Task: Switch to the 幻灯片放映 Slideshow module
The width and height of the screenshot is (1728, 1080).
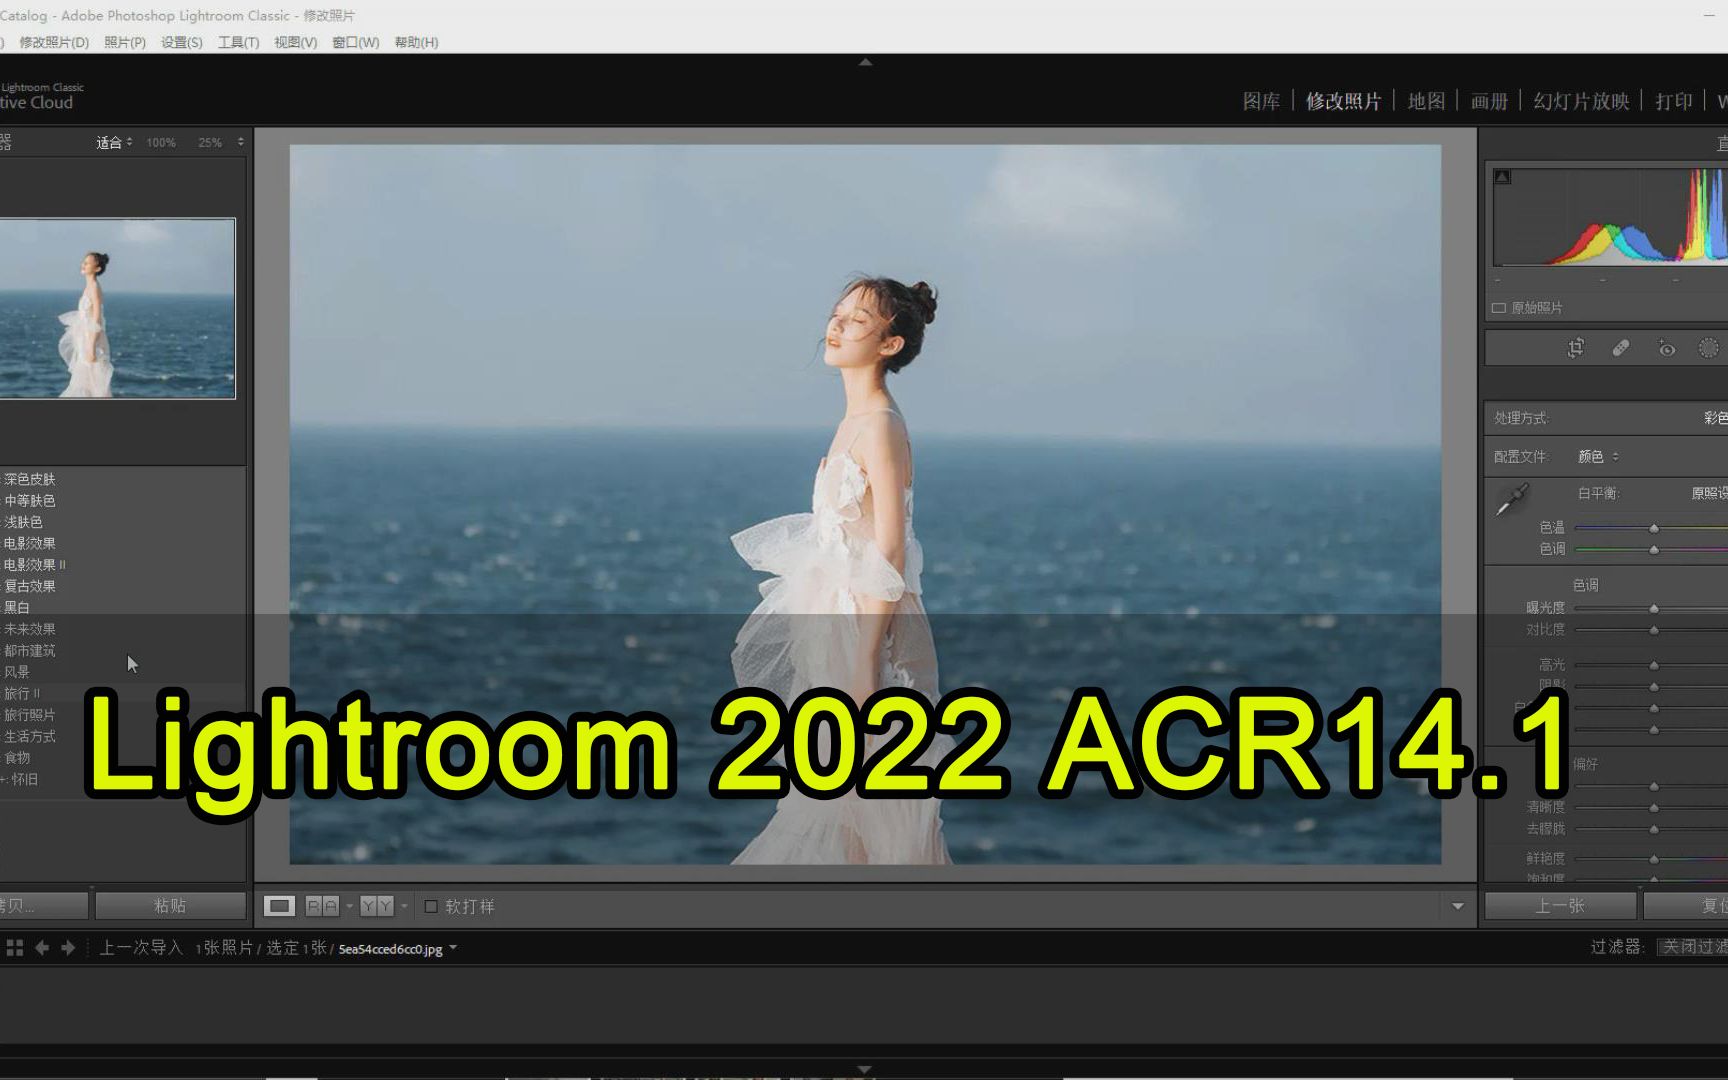Action: click(1581, 101)
